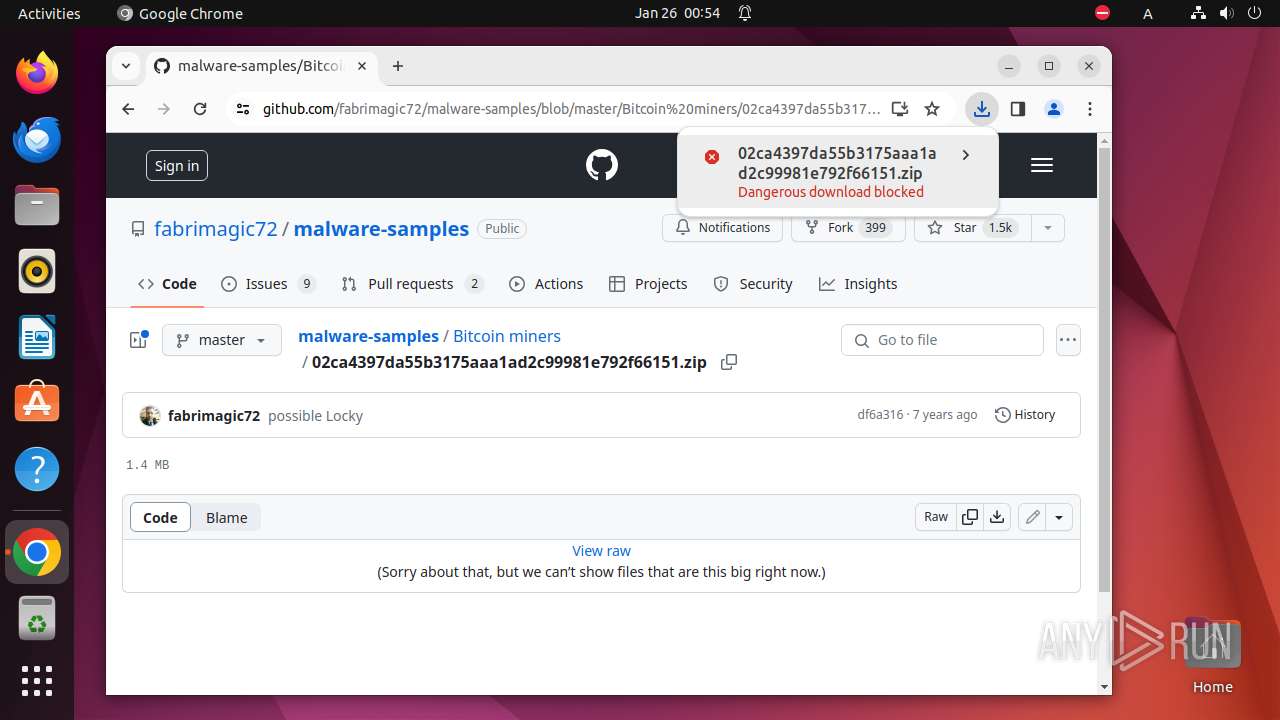The height and width of the screenshot is (720, 1280).
Task: Open Help from the dock
Action: click(x=37, y=469)
